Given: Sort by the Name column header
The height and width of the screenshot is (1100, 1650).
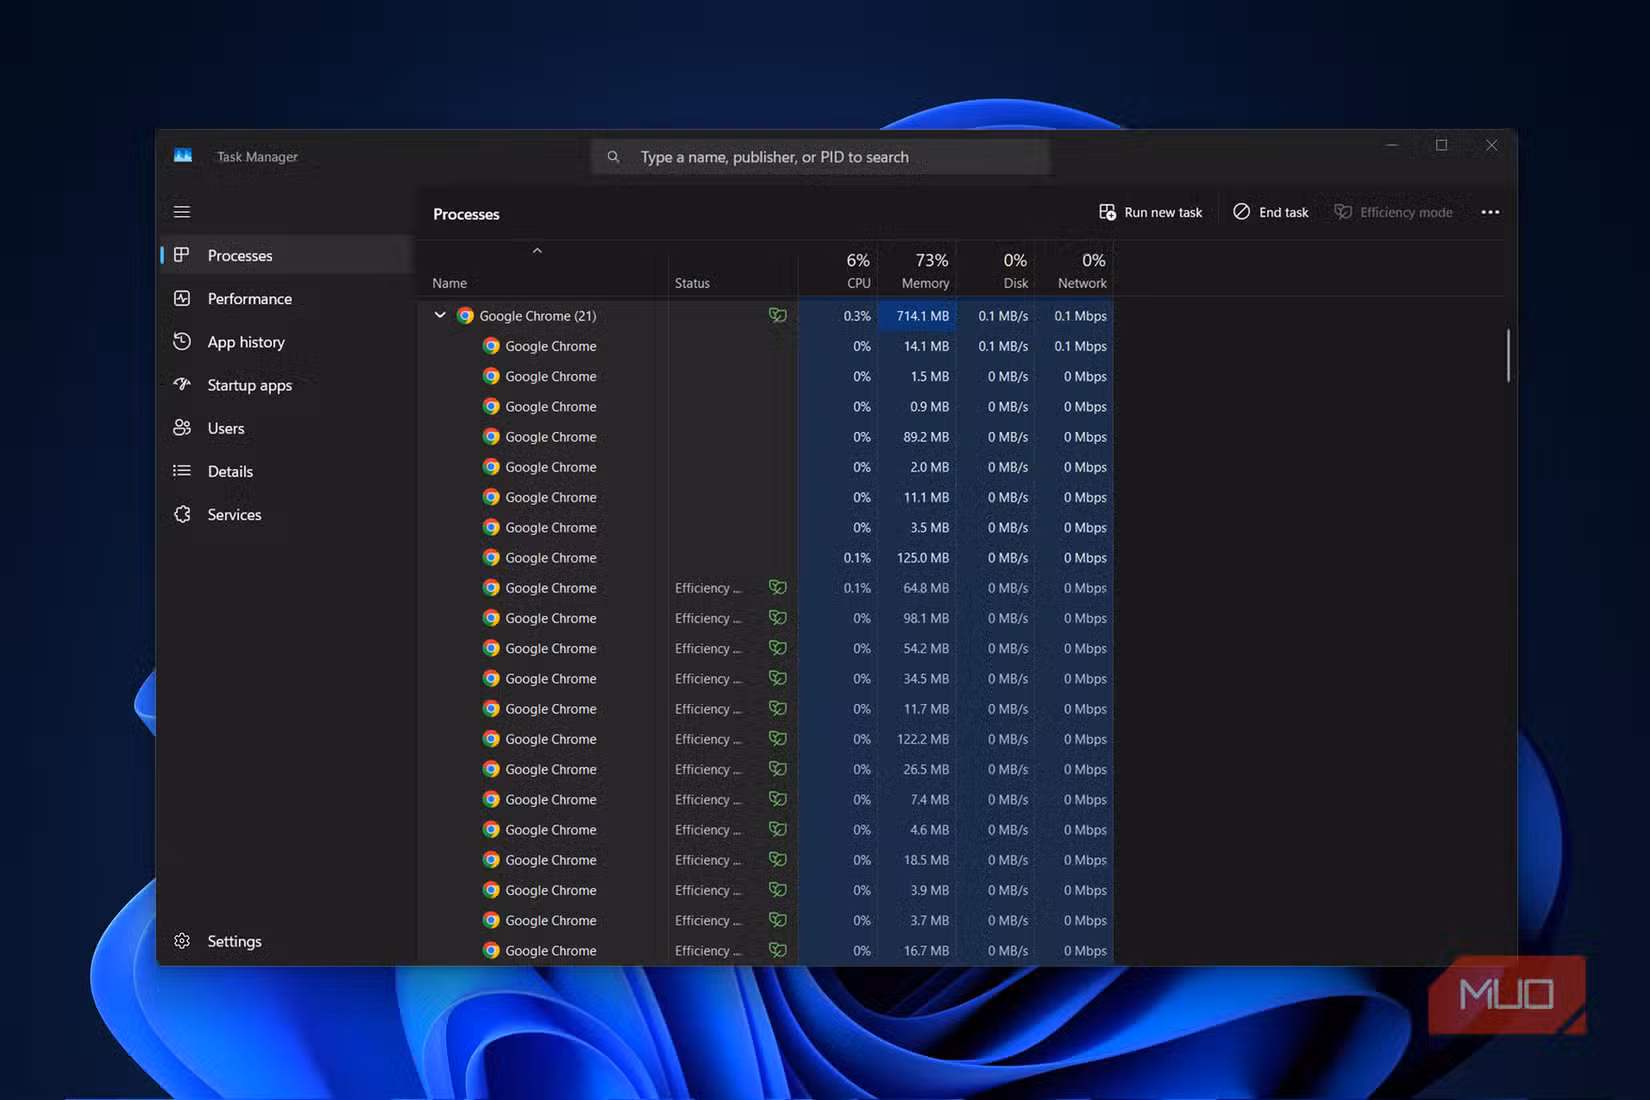Looking at the screenshot, I should (542, 270).
